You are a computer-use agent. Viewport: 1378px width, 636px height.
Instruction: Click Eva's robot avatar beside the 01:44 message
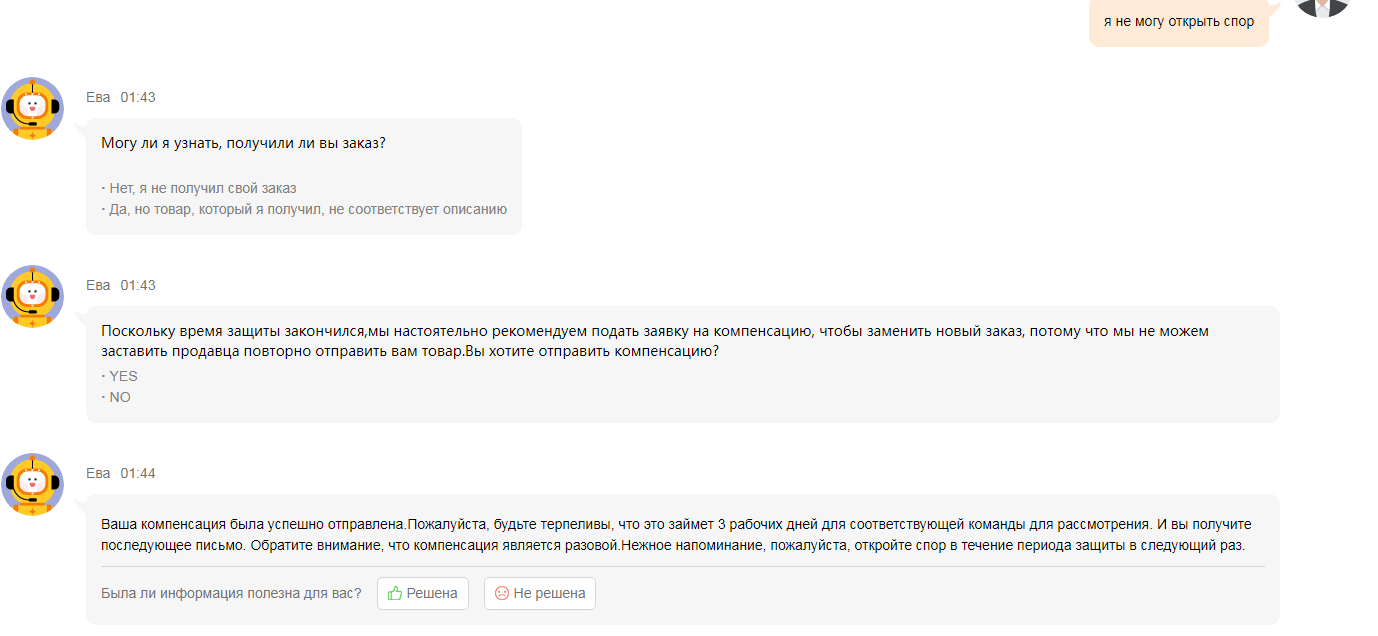33,484
